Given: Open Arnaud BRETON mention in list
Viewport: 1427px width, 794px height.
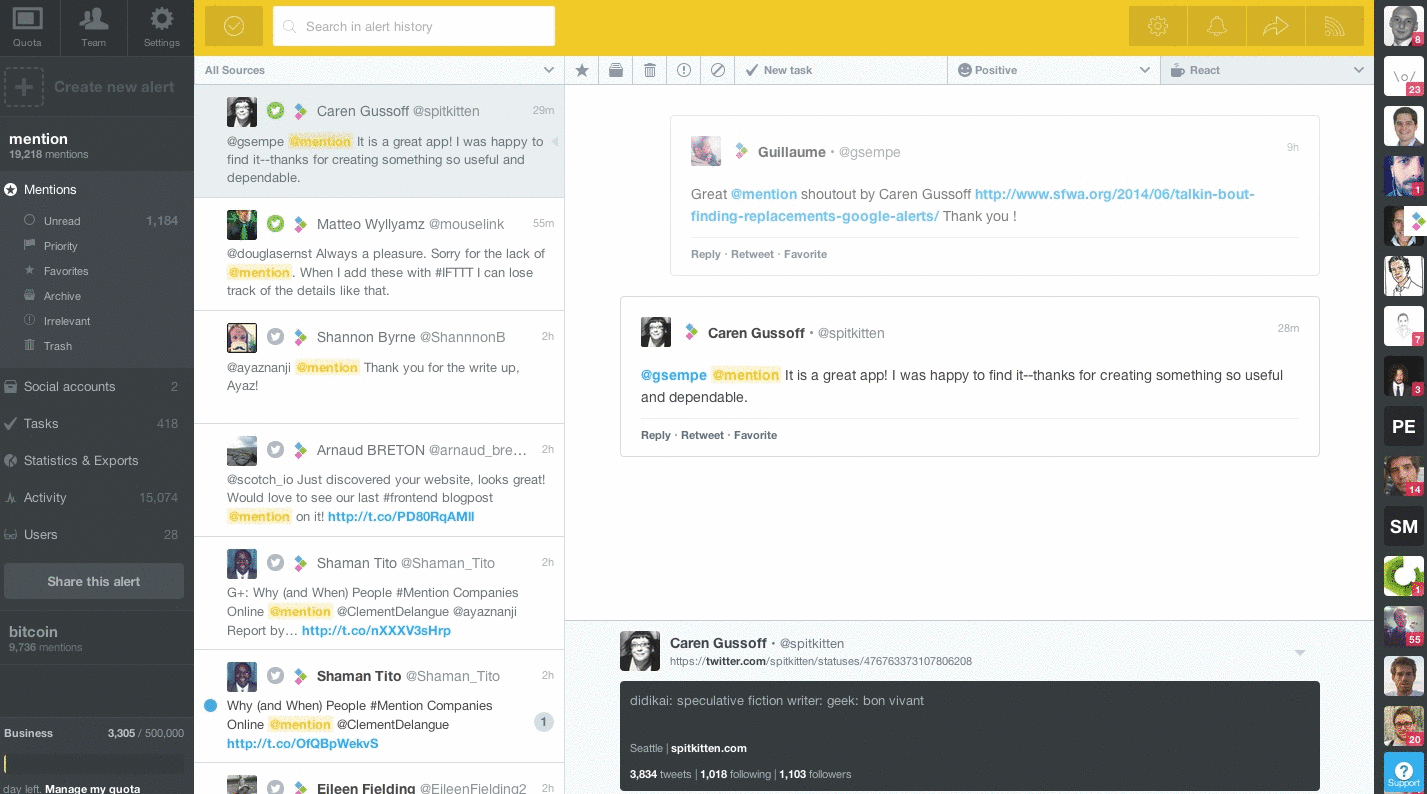Looking at the screenshot, I should coord(379,480).
